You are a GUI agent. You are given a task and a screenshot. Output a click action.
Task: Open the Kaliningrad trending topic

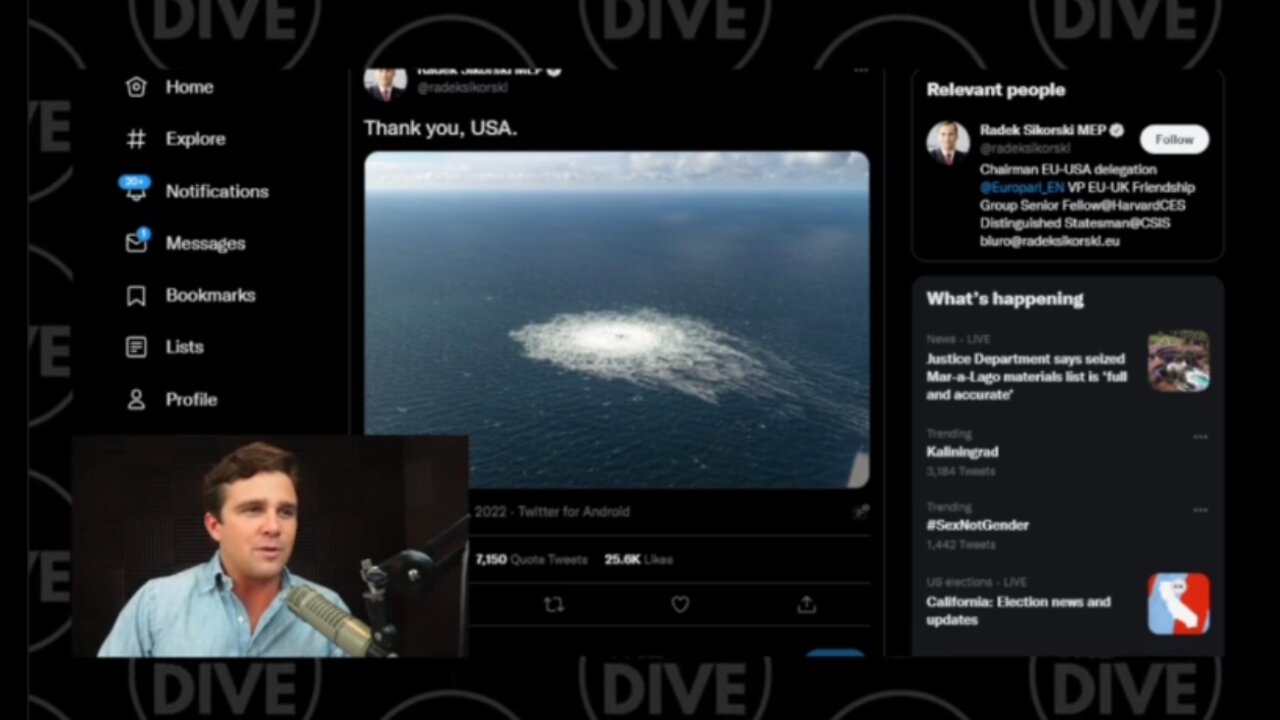click(962, 451)
